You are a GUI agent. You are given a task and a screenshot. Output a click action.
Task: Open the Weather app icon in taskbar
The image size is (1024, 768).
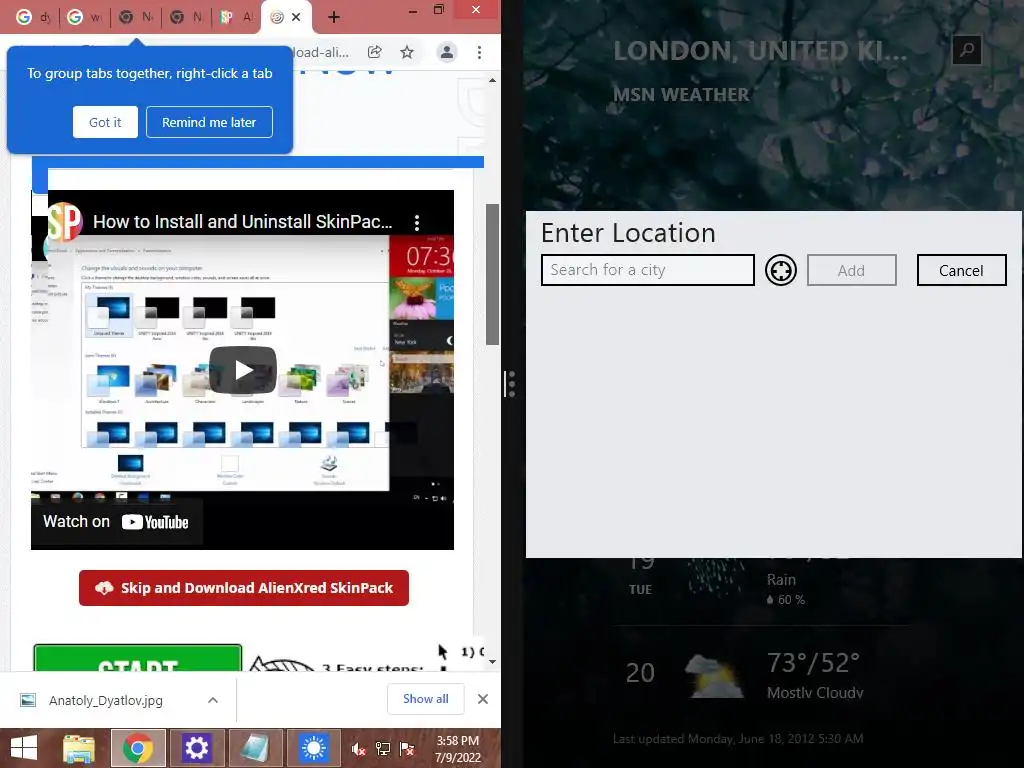point(313,748)
